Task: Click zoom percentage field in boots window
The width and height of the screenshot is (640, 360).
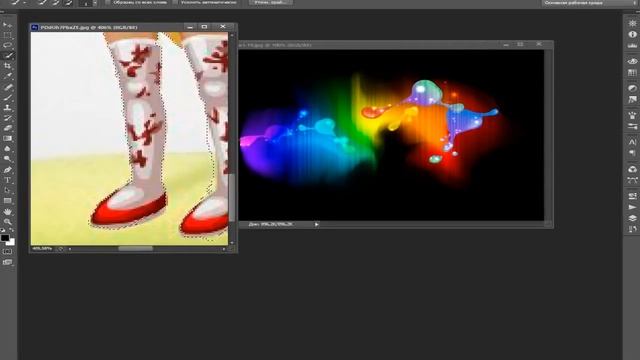Action: pyautogui.click(x=42, y=249)
